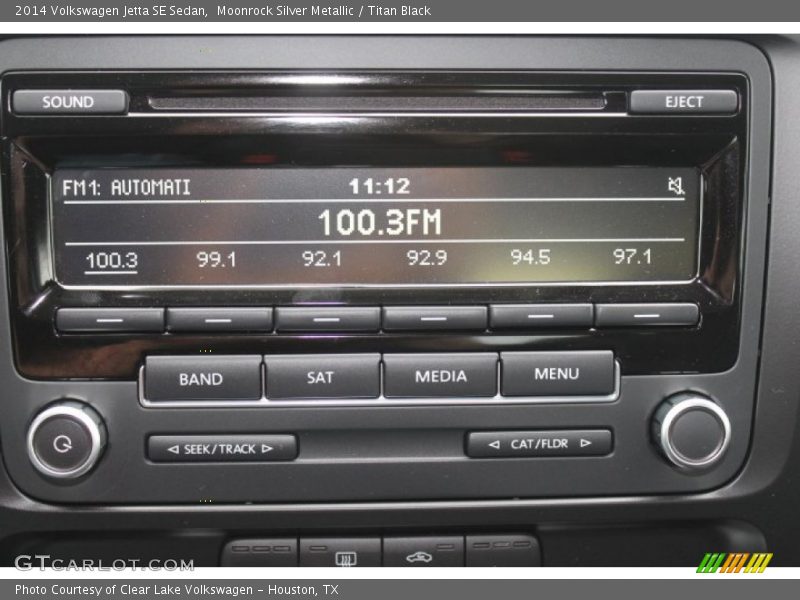The width and height of the screenshot is (800, 600).
Task: Click the FM1: AUTOMATI label
Action: 126,188
